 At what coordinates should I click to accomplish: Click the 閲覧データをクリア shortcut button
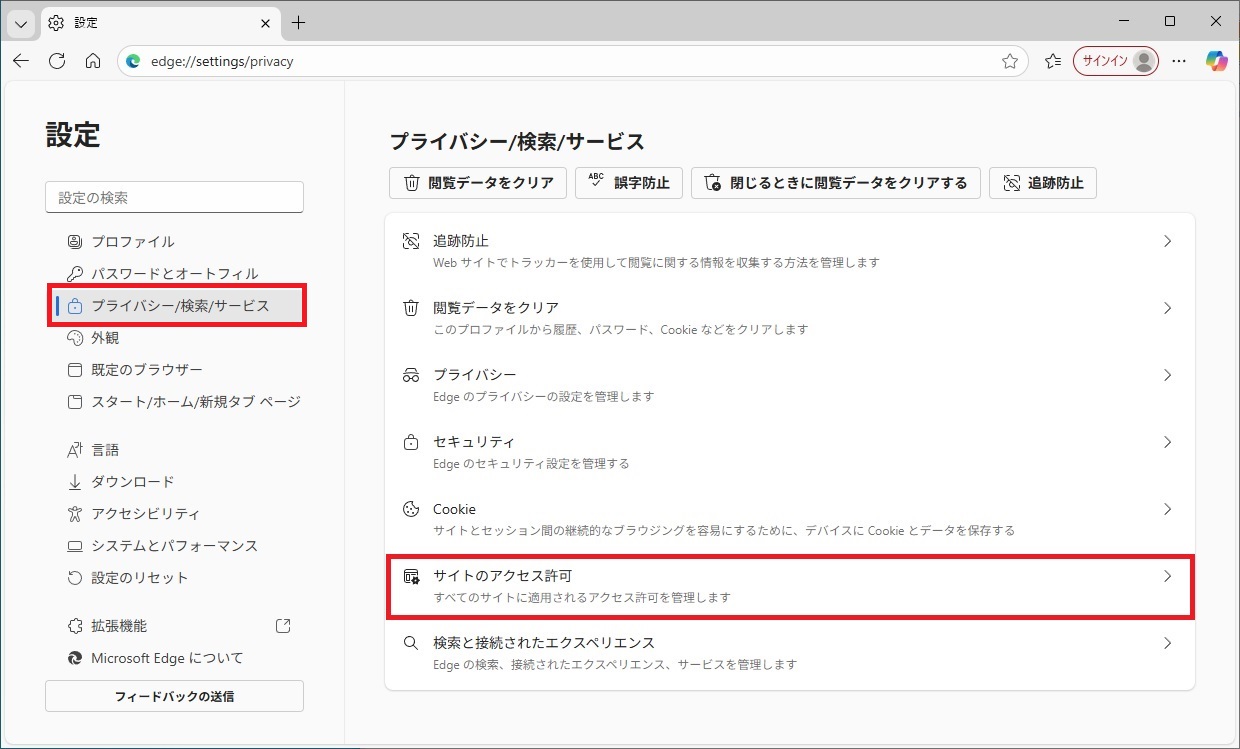pos(478,183)
